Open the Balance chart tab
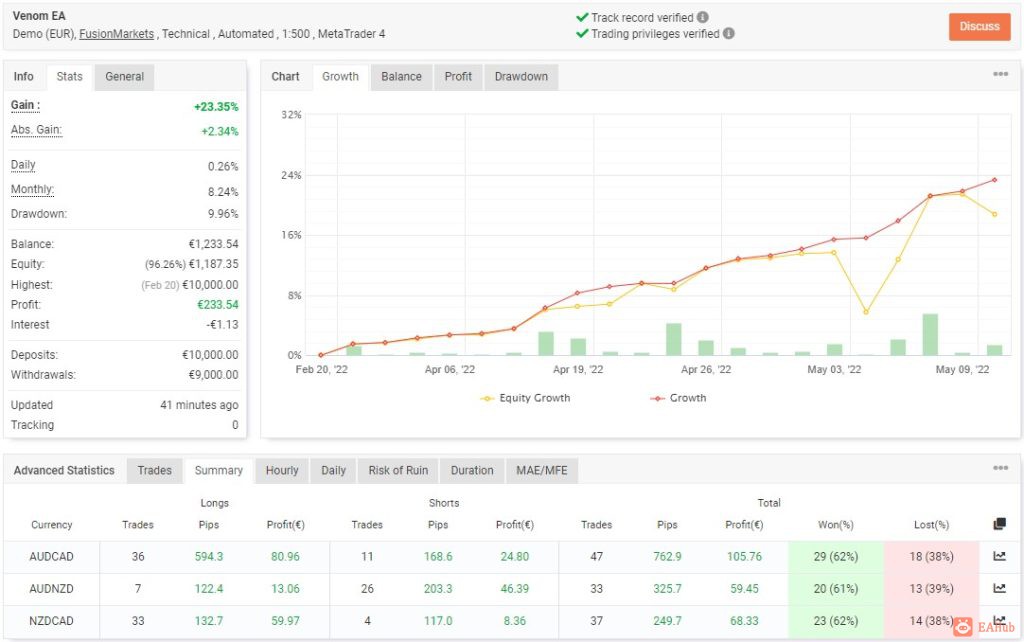Image resolution: width=1024 pixels, height=642 pixels. coord(401,76)
